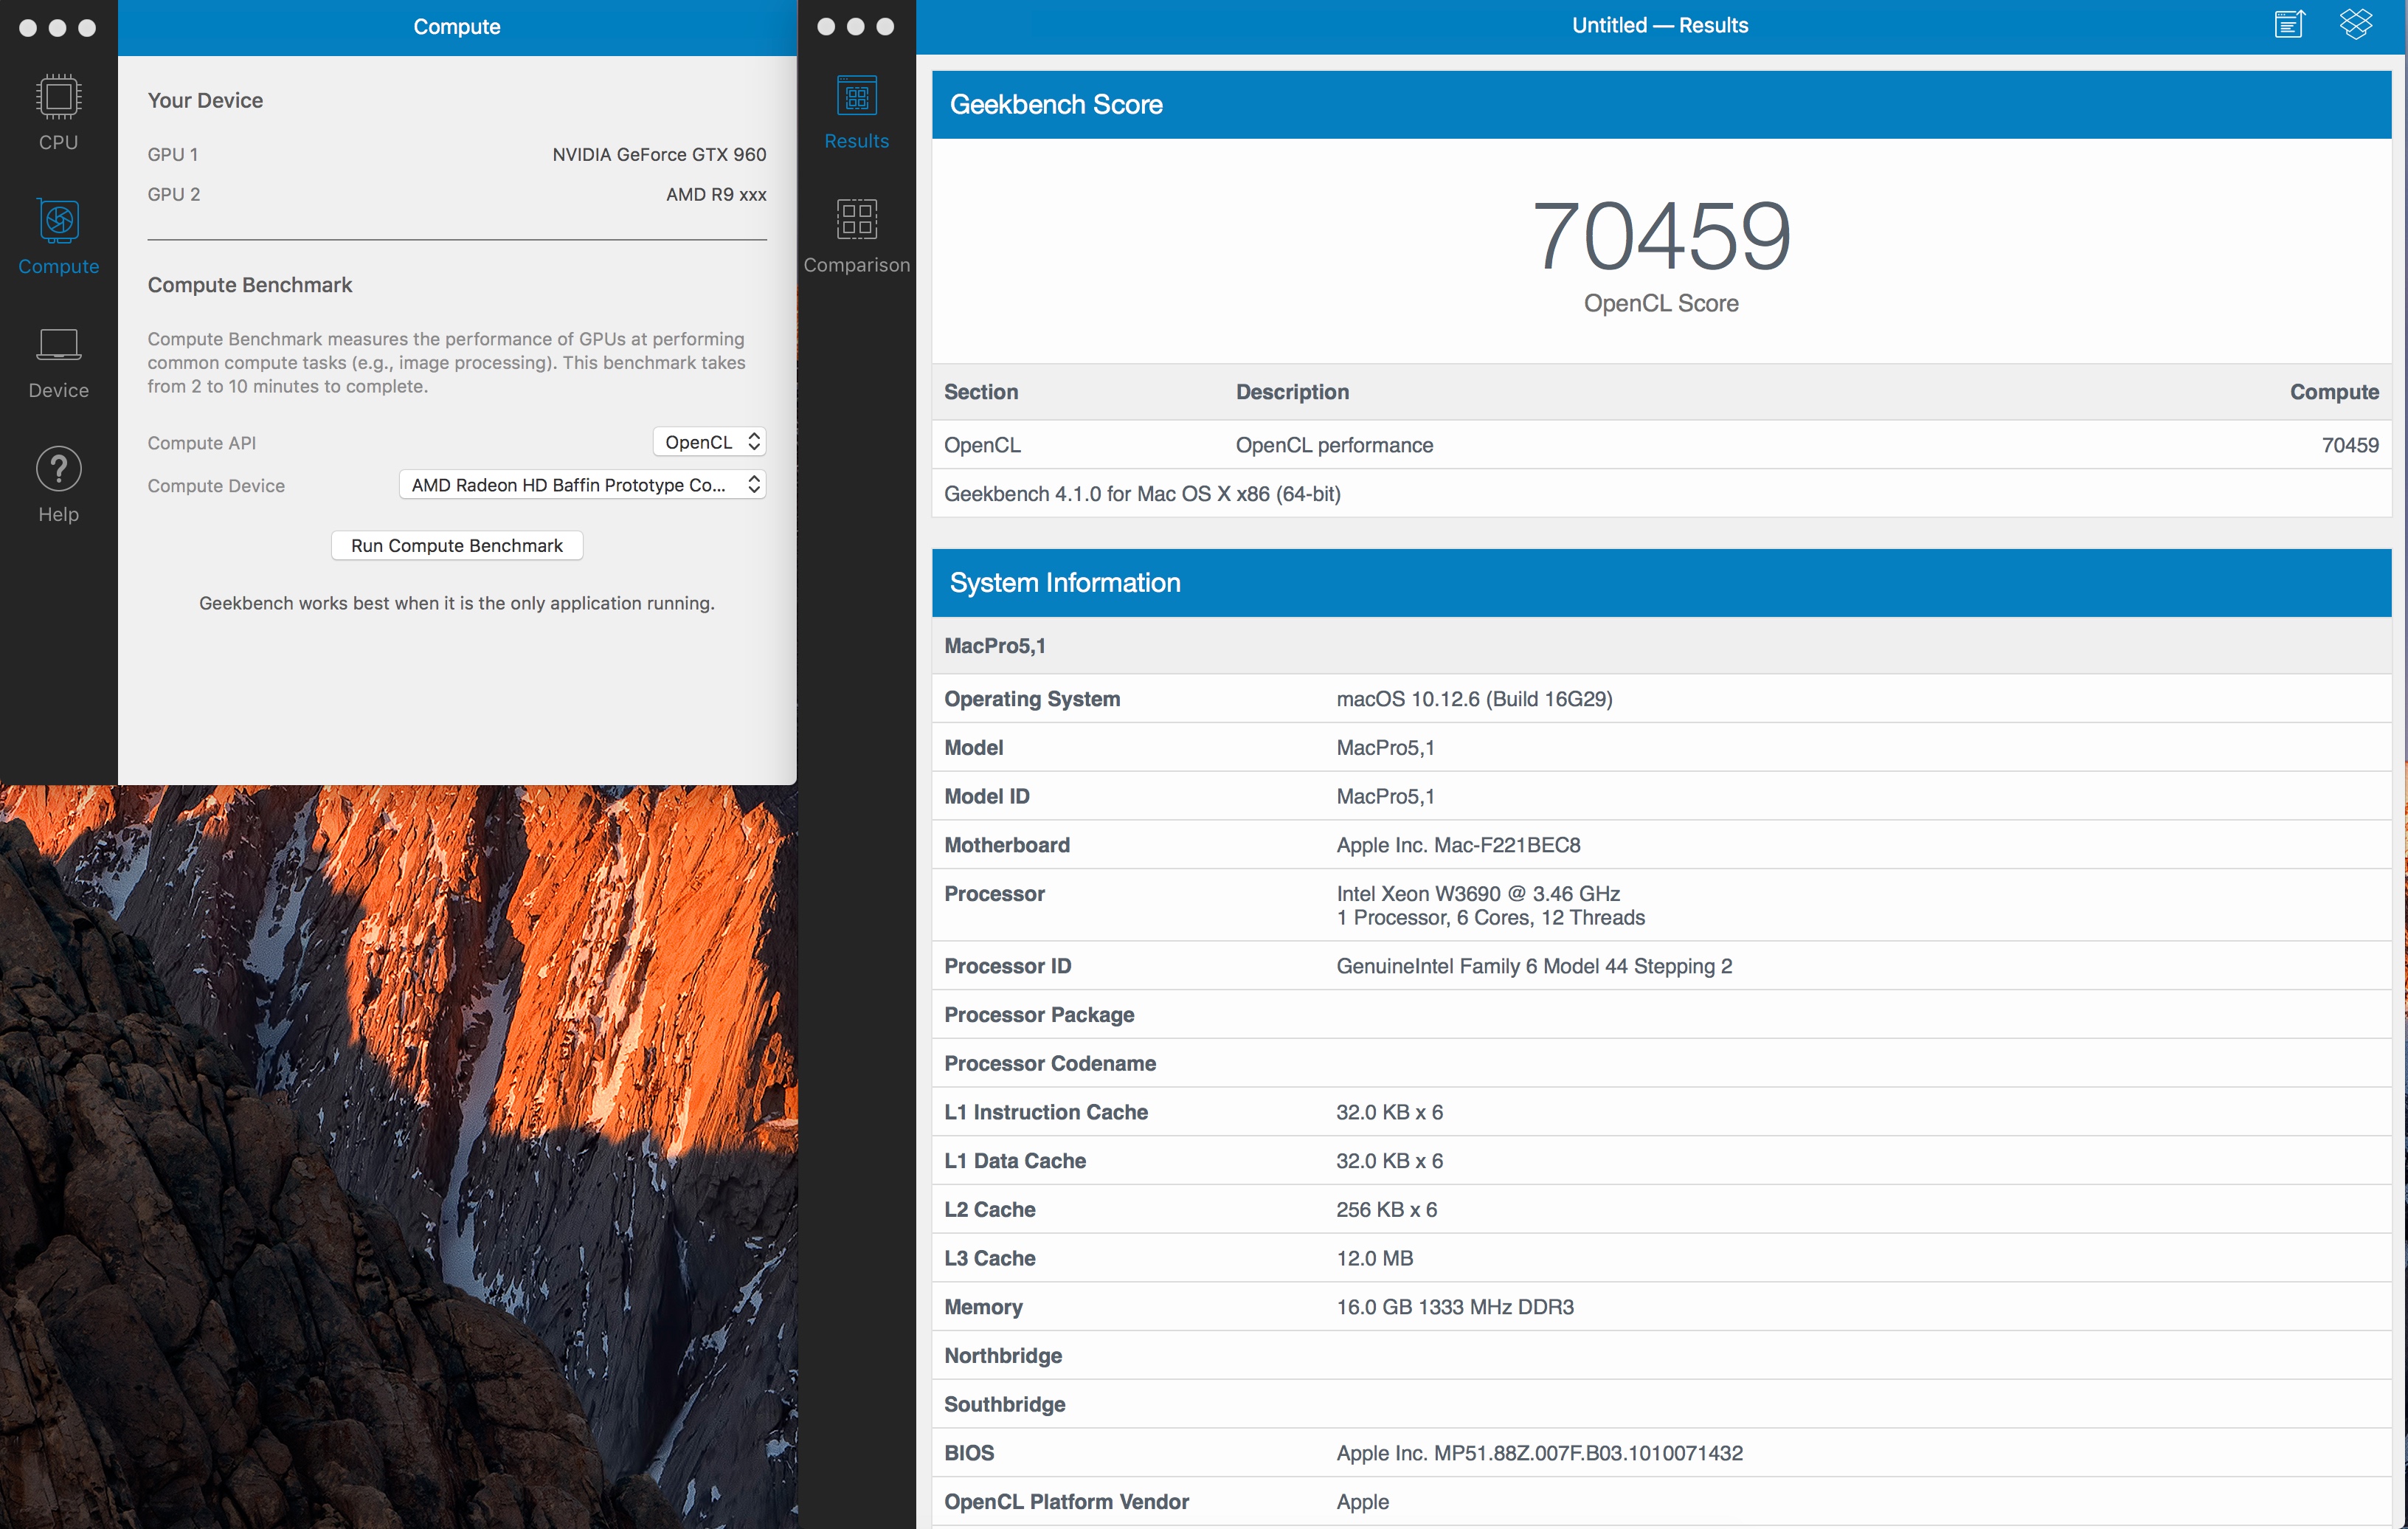Switch to the Results view icon
The width and height of the screenshot is (2408, 1529).
(856, 111)
